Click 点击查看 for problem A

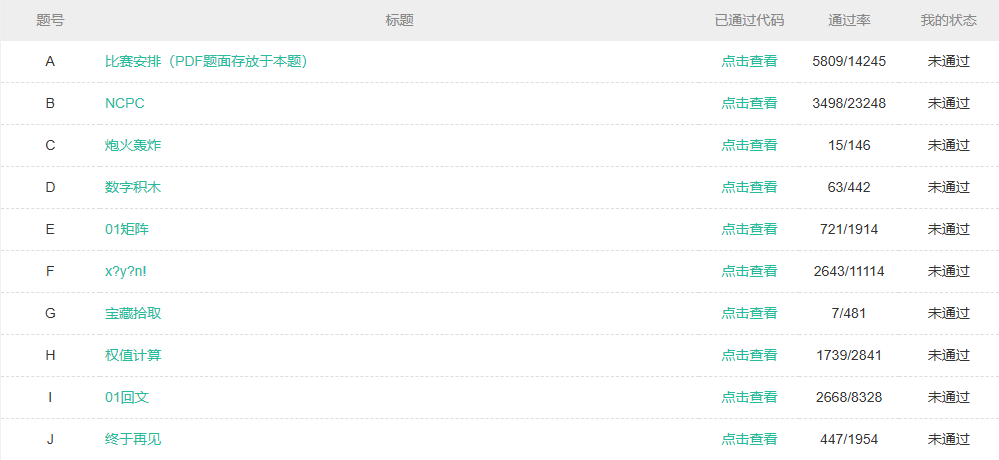[x=749, y=61]
